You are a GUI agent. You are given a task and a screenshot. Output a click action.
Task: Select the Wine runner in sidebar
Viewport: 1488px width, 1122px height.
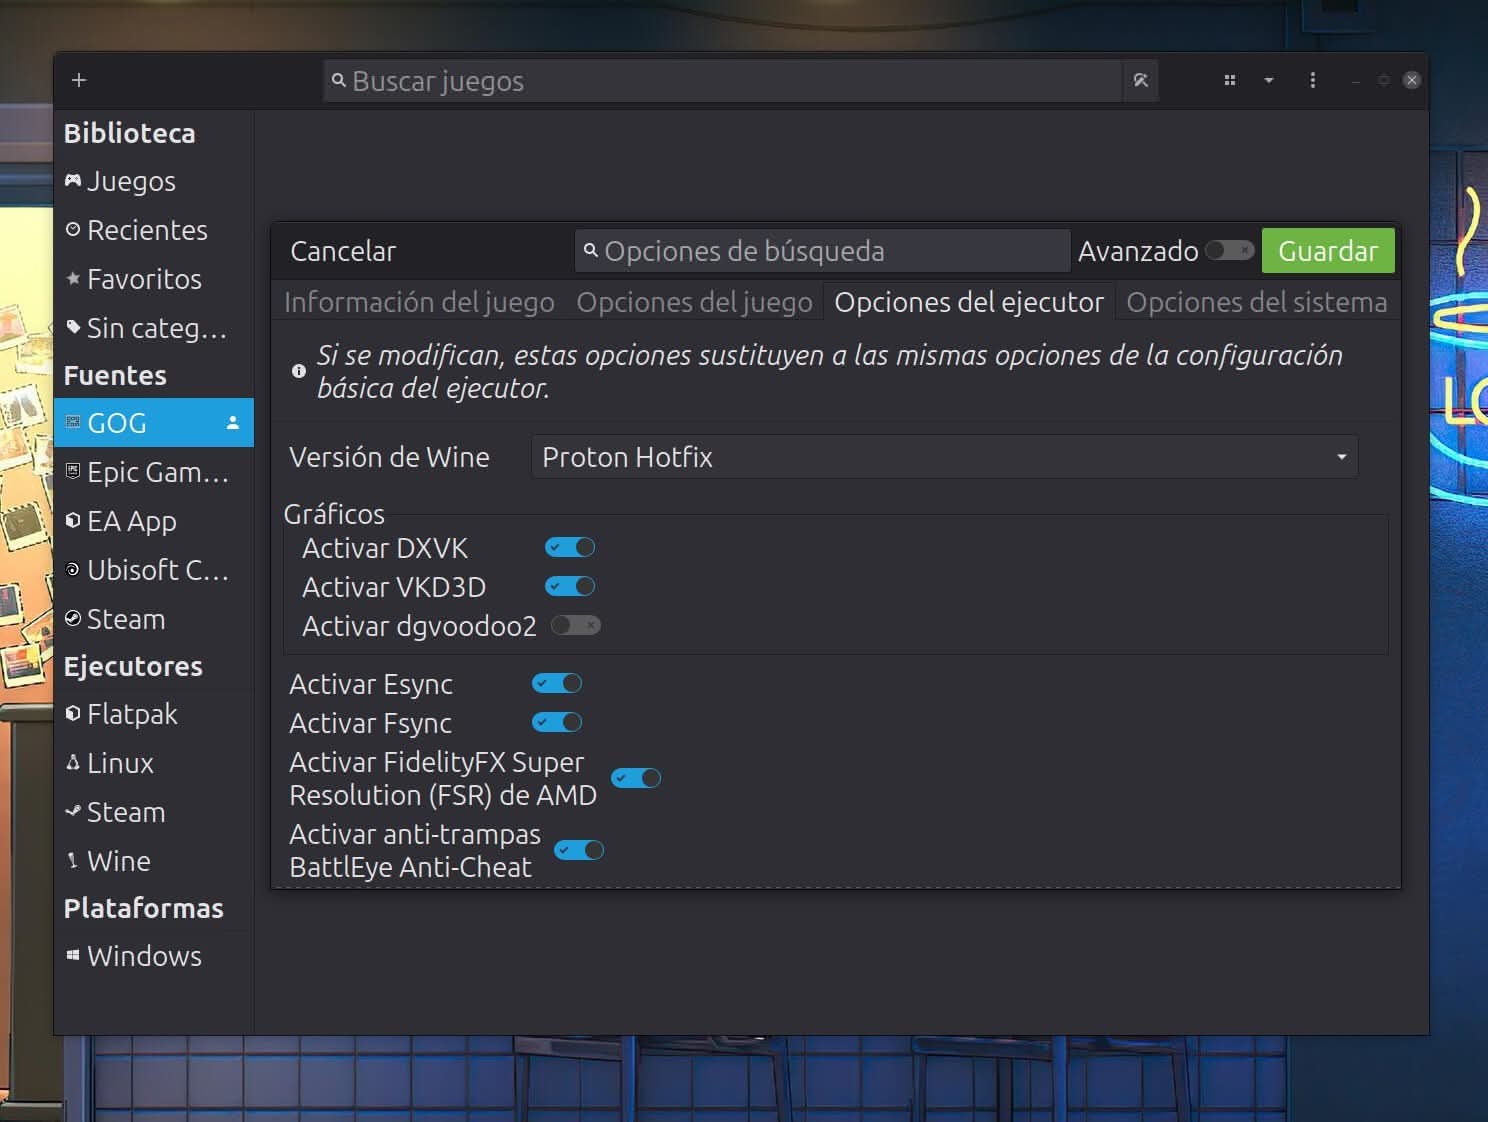pyautogui.click(x=118, y=861)
